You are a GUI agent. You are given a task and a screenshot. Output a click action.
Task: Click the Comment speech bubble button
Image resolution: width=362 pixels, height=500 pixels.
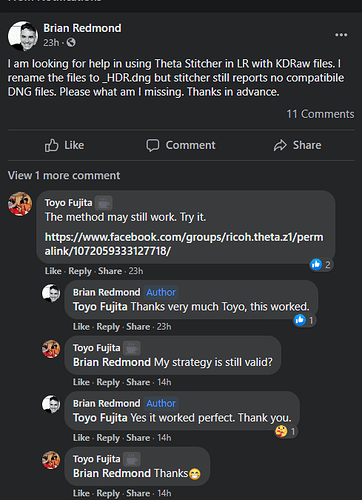pyautogui.click(x=181, y=145)
